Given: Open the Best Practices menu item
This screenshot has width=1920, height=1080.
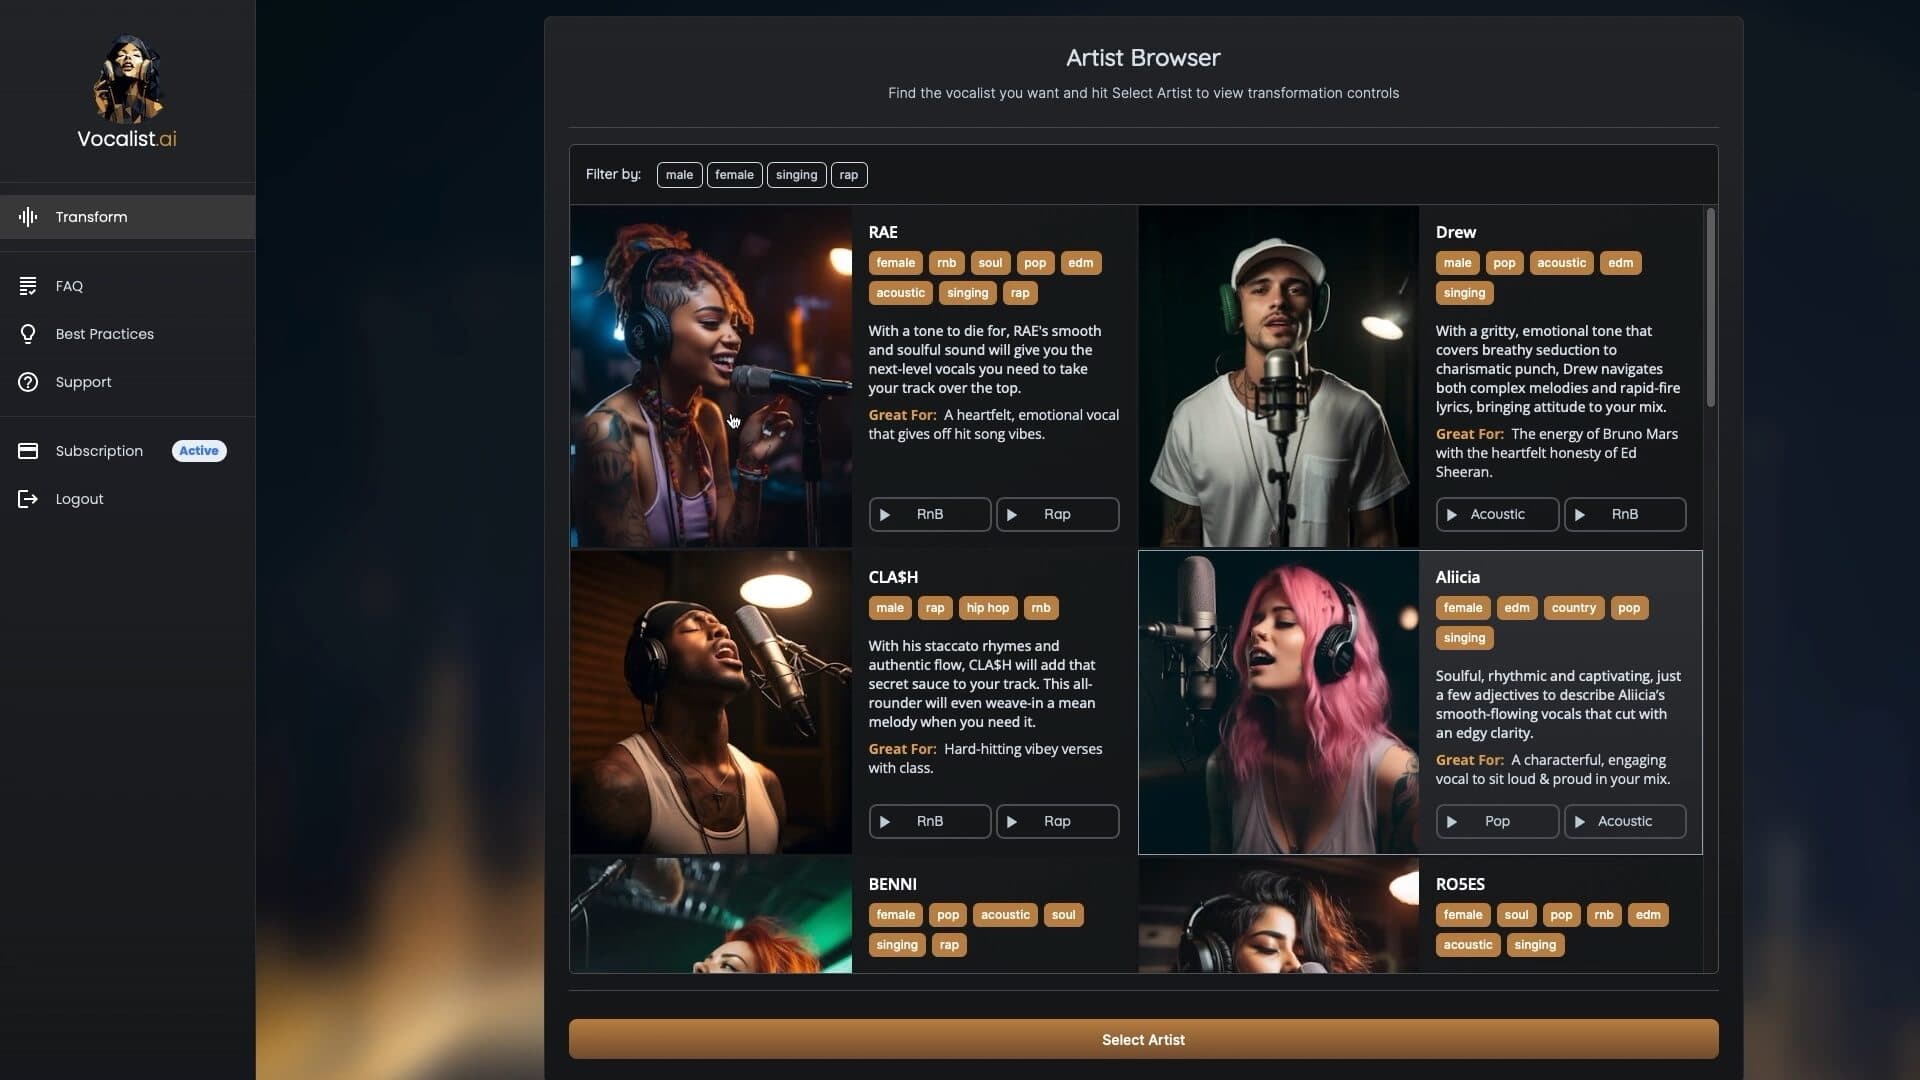Looking at the screenshot, I should pos(105,334).
